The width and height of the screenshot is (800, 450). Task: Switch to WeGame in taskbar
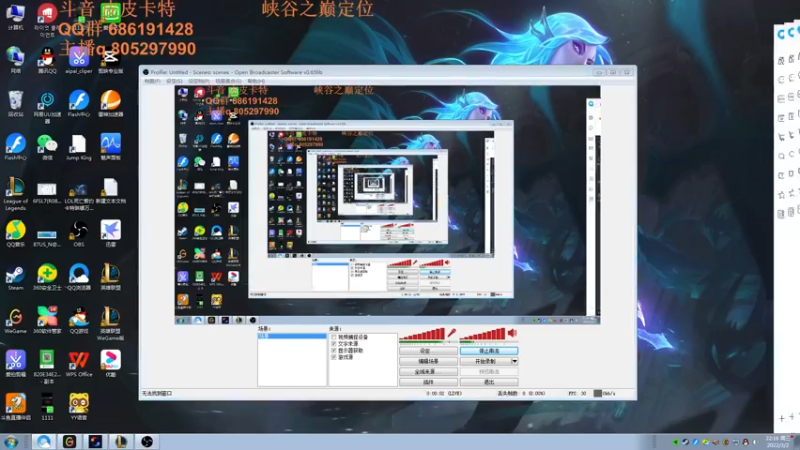pyautogui.click(x=69, y=442)
